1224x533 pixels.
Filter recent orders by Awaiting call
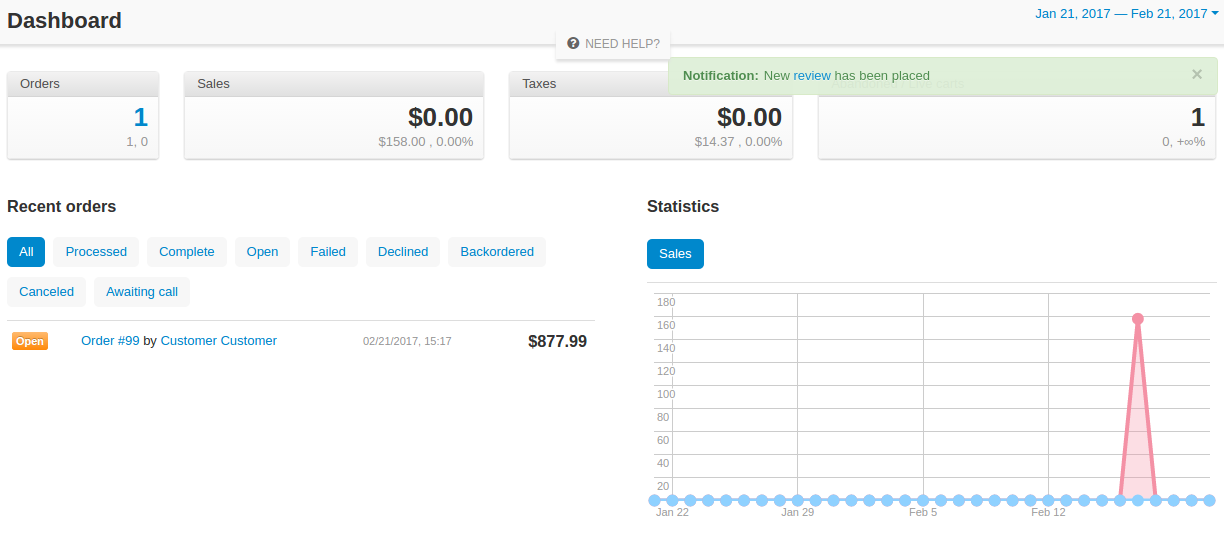click(x=142, y=292)
